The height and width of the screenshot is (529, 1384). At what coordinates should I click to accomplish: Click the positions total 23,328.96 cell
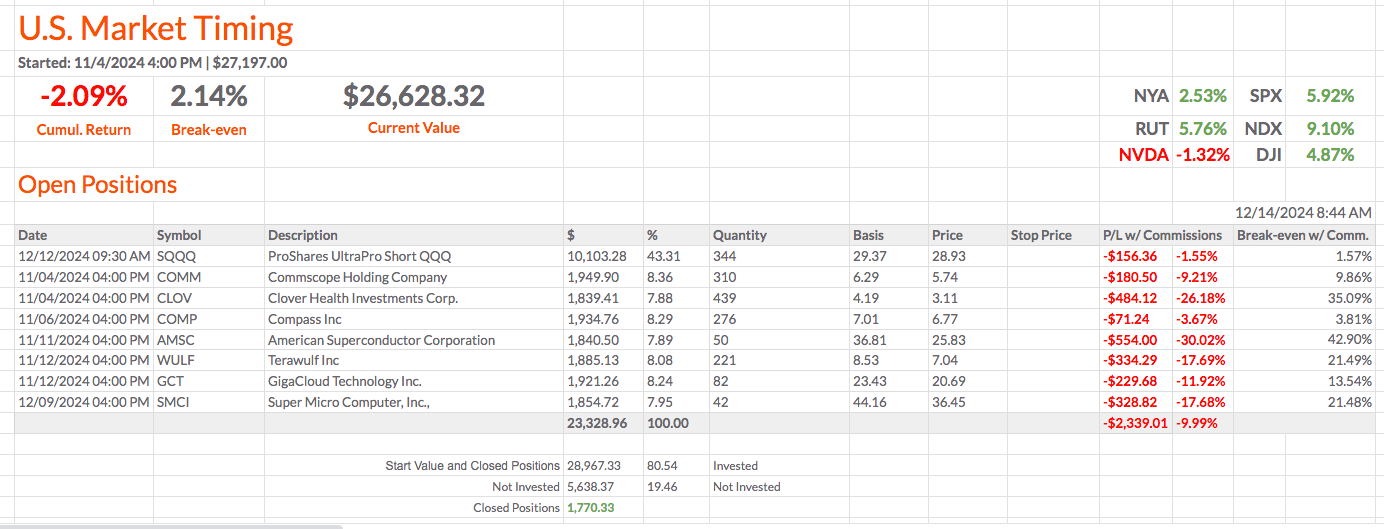tap(597, 423)
